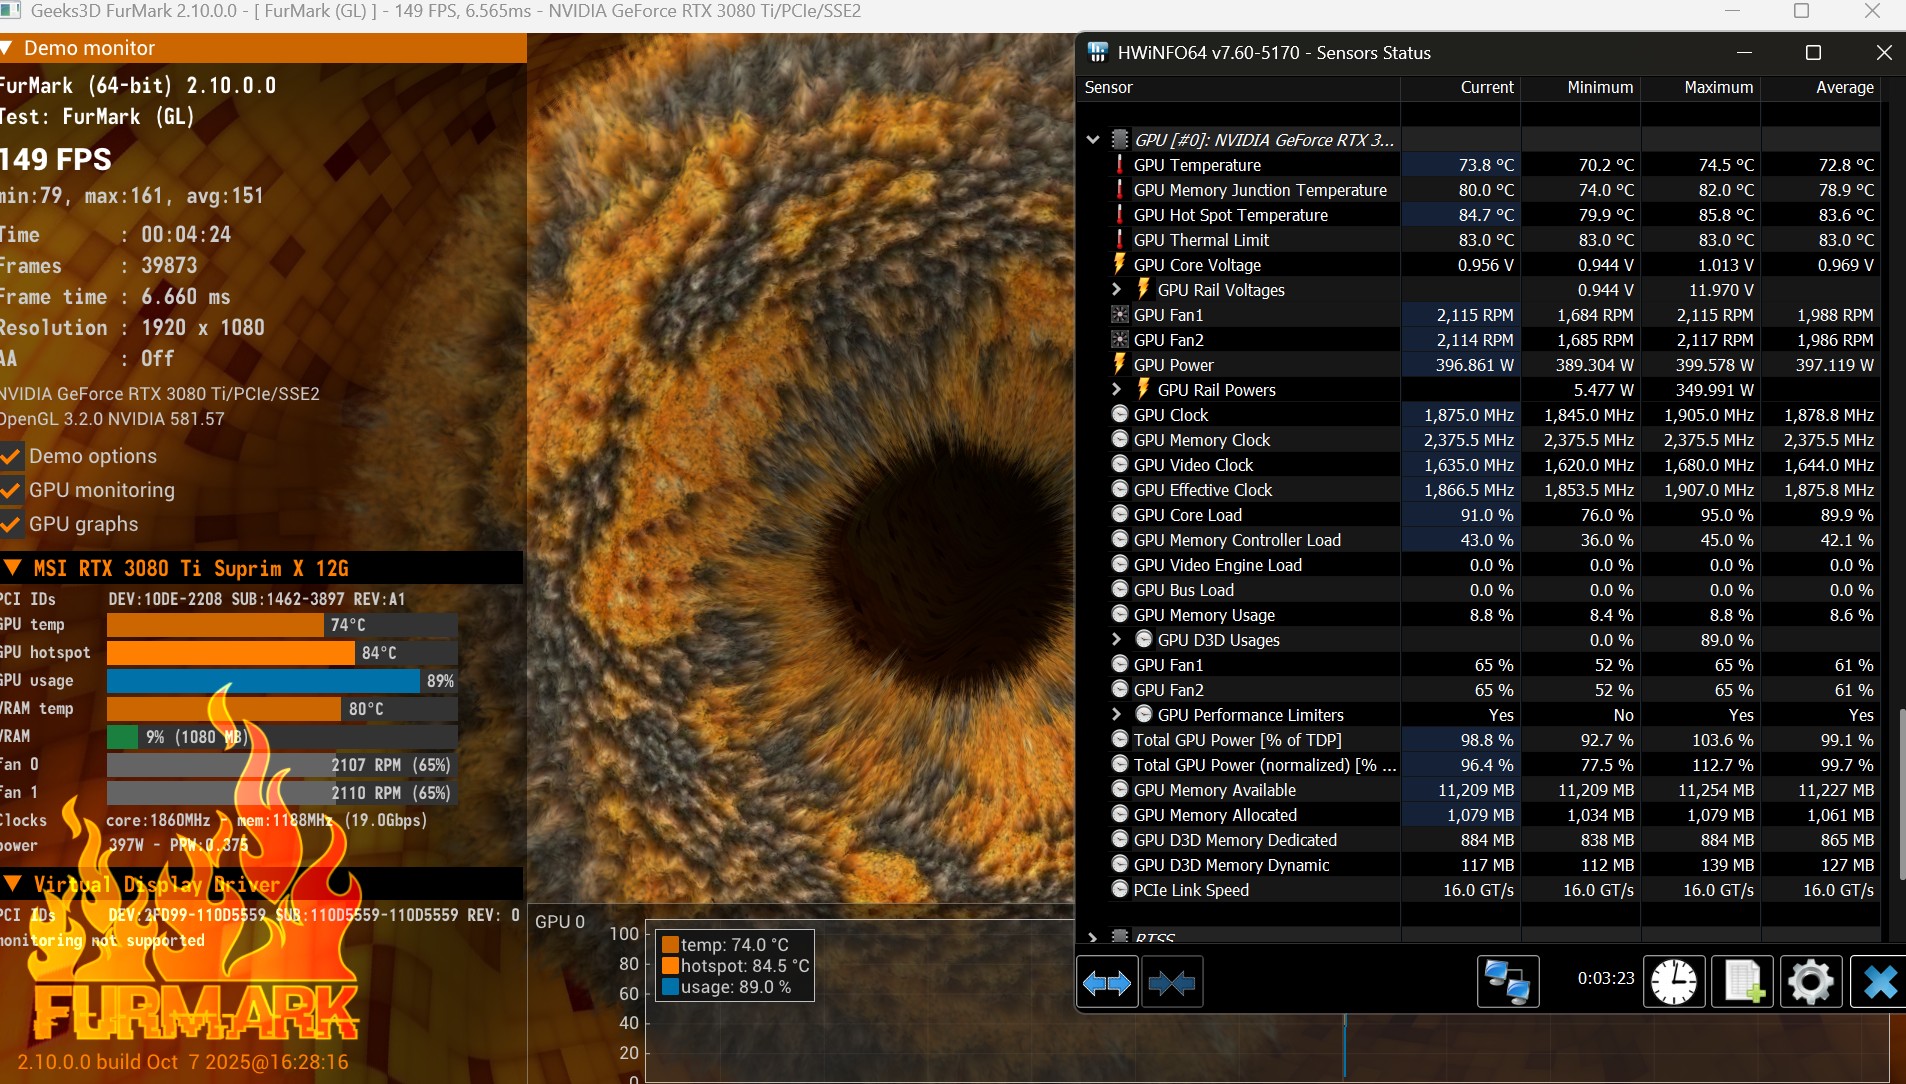1906x1084 pixels.
Task: Expand the GPU Rail Voltages group
Action: 1117,290
